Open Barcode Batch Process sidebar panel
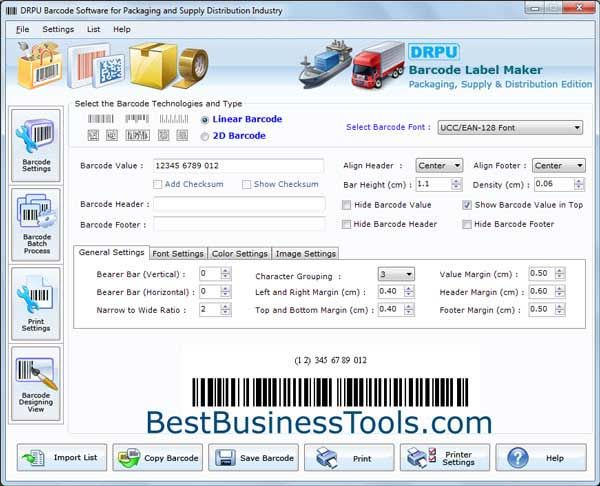Viewport: 600px width, 486px height. (x=36, y=224)
